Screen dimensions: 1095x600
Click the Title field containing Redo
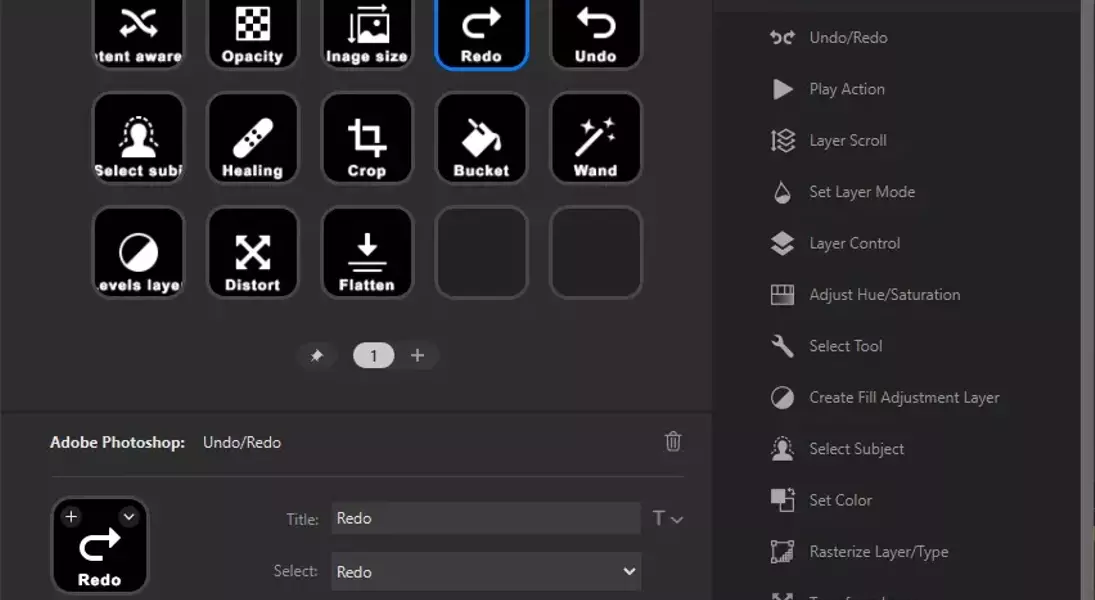pos(486,518)
